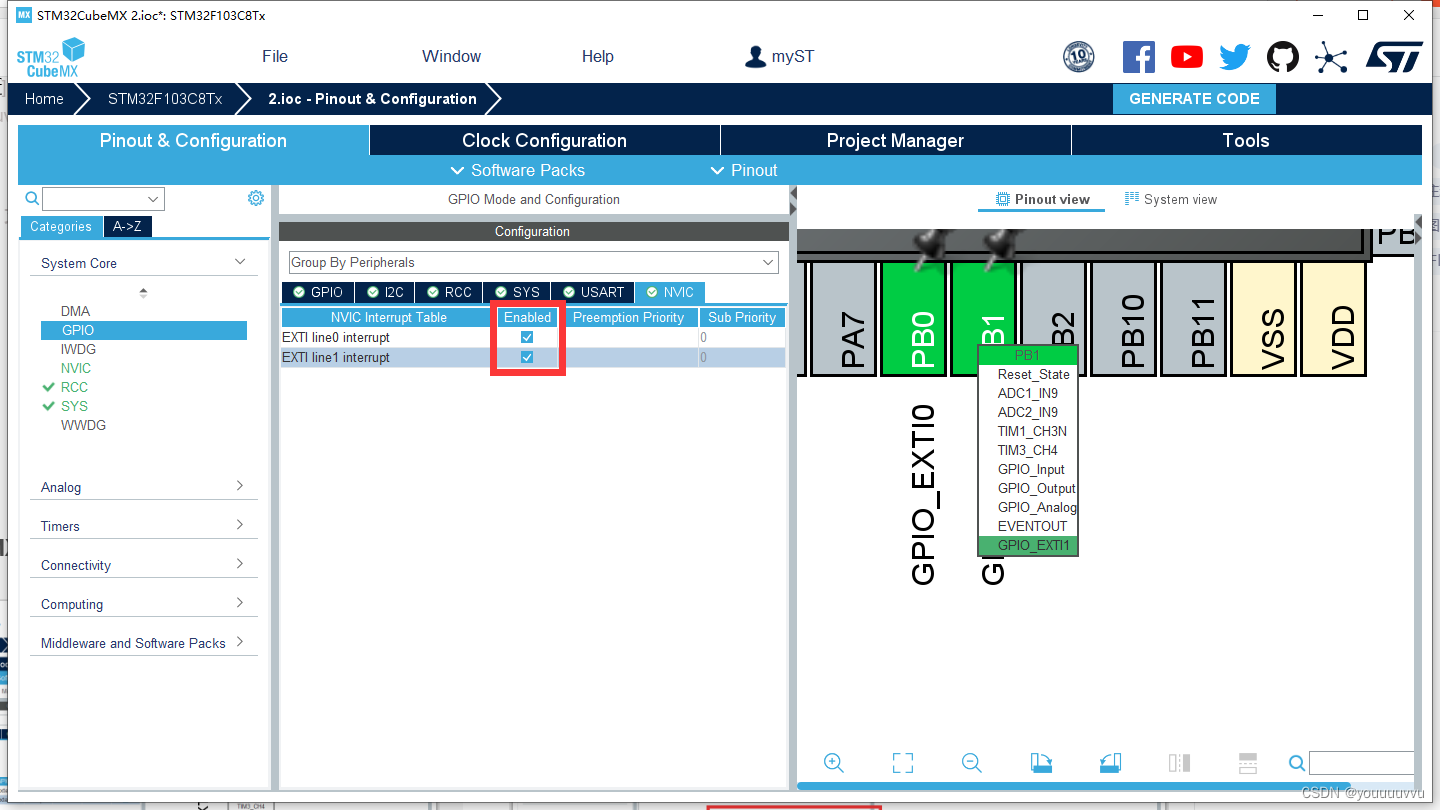Click the vertical split view icon

[1179, 763]
